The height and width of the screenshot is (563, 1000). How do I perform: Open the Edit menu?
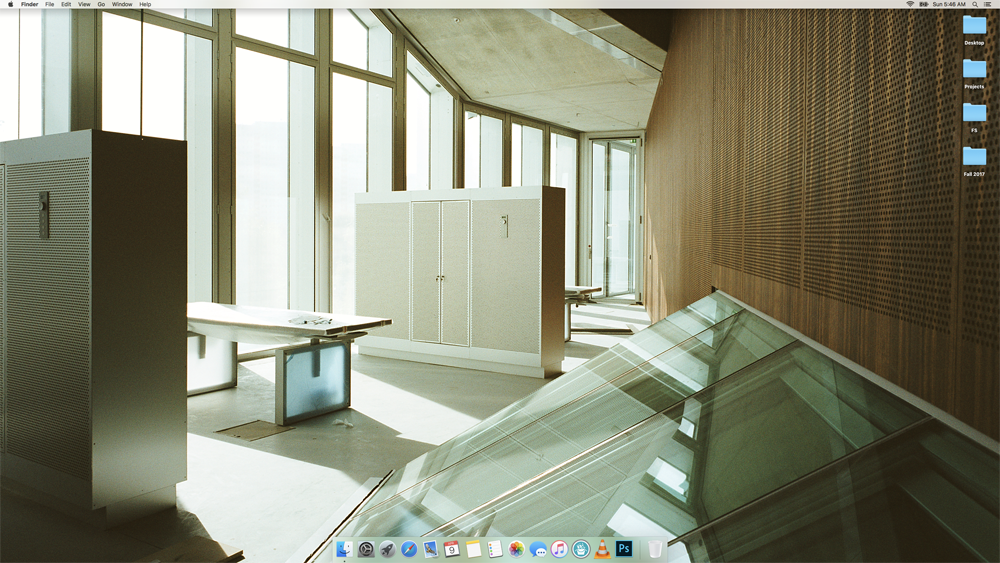tap(66, 4)
